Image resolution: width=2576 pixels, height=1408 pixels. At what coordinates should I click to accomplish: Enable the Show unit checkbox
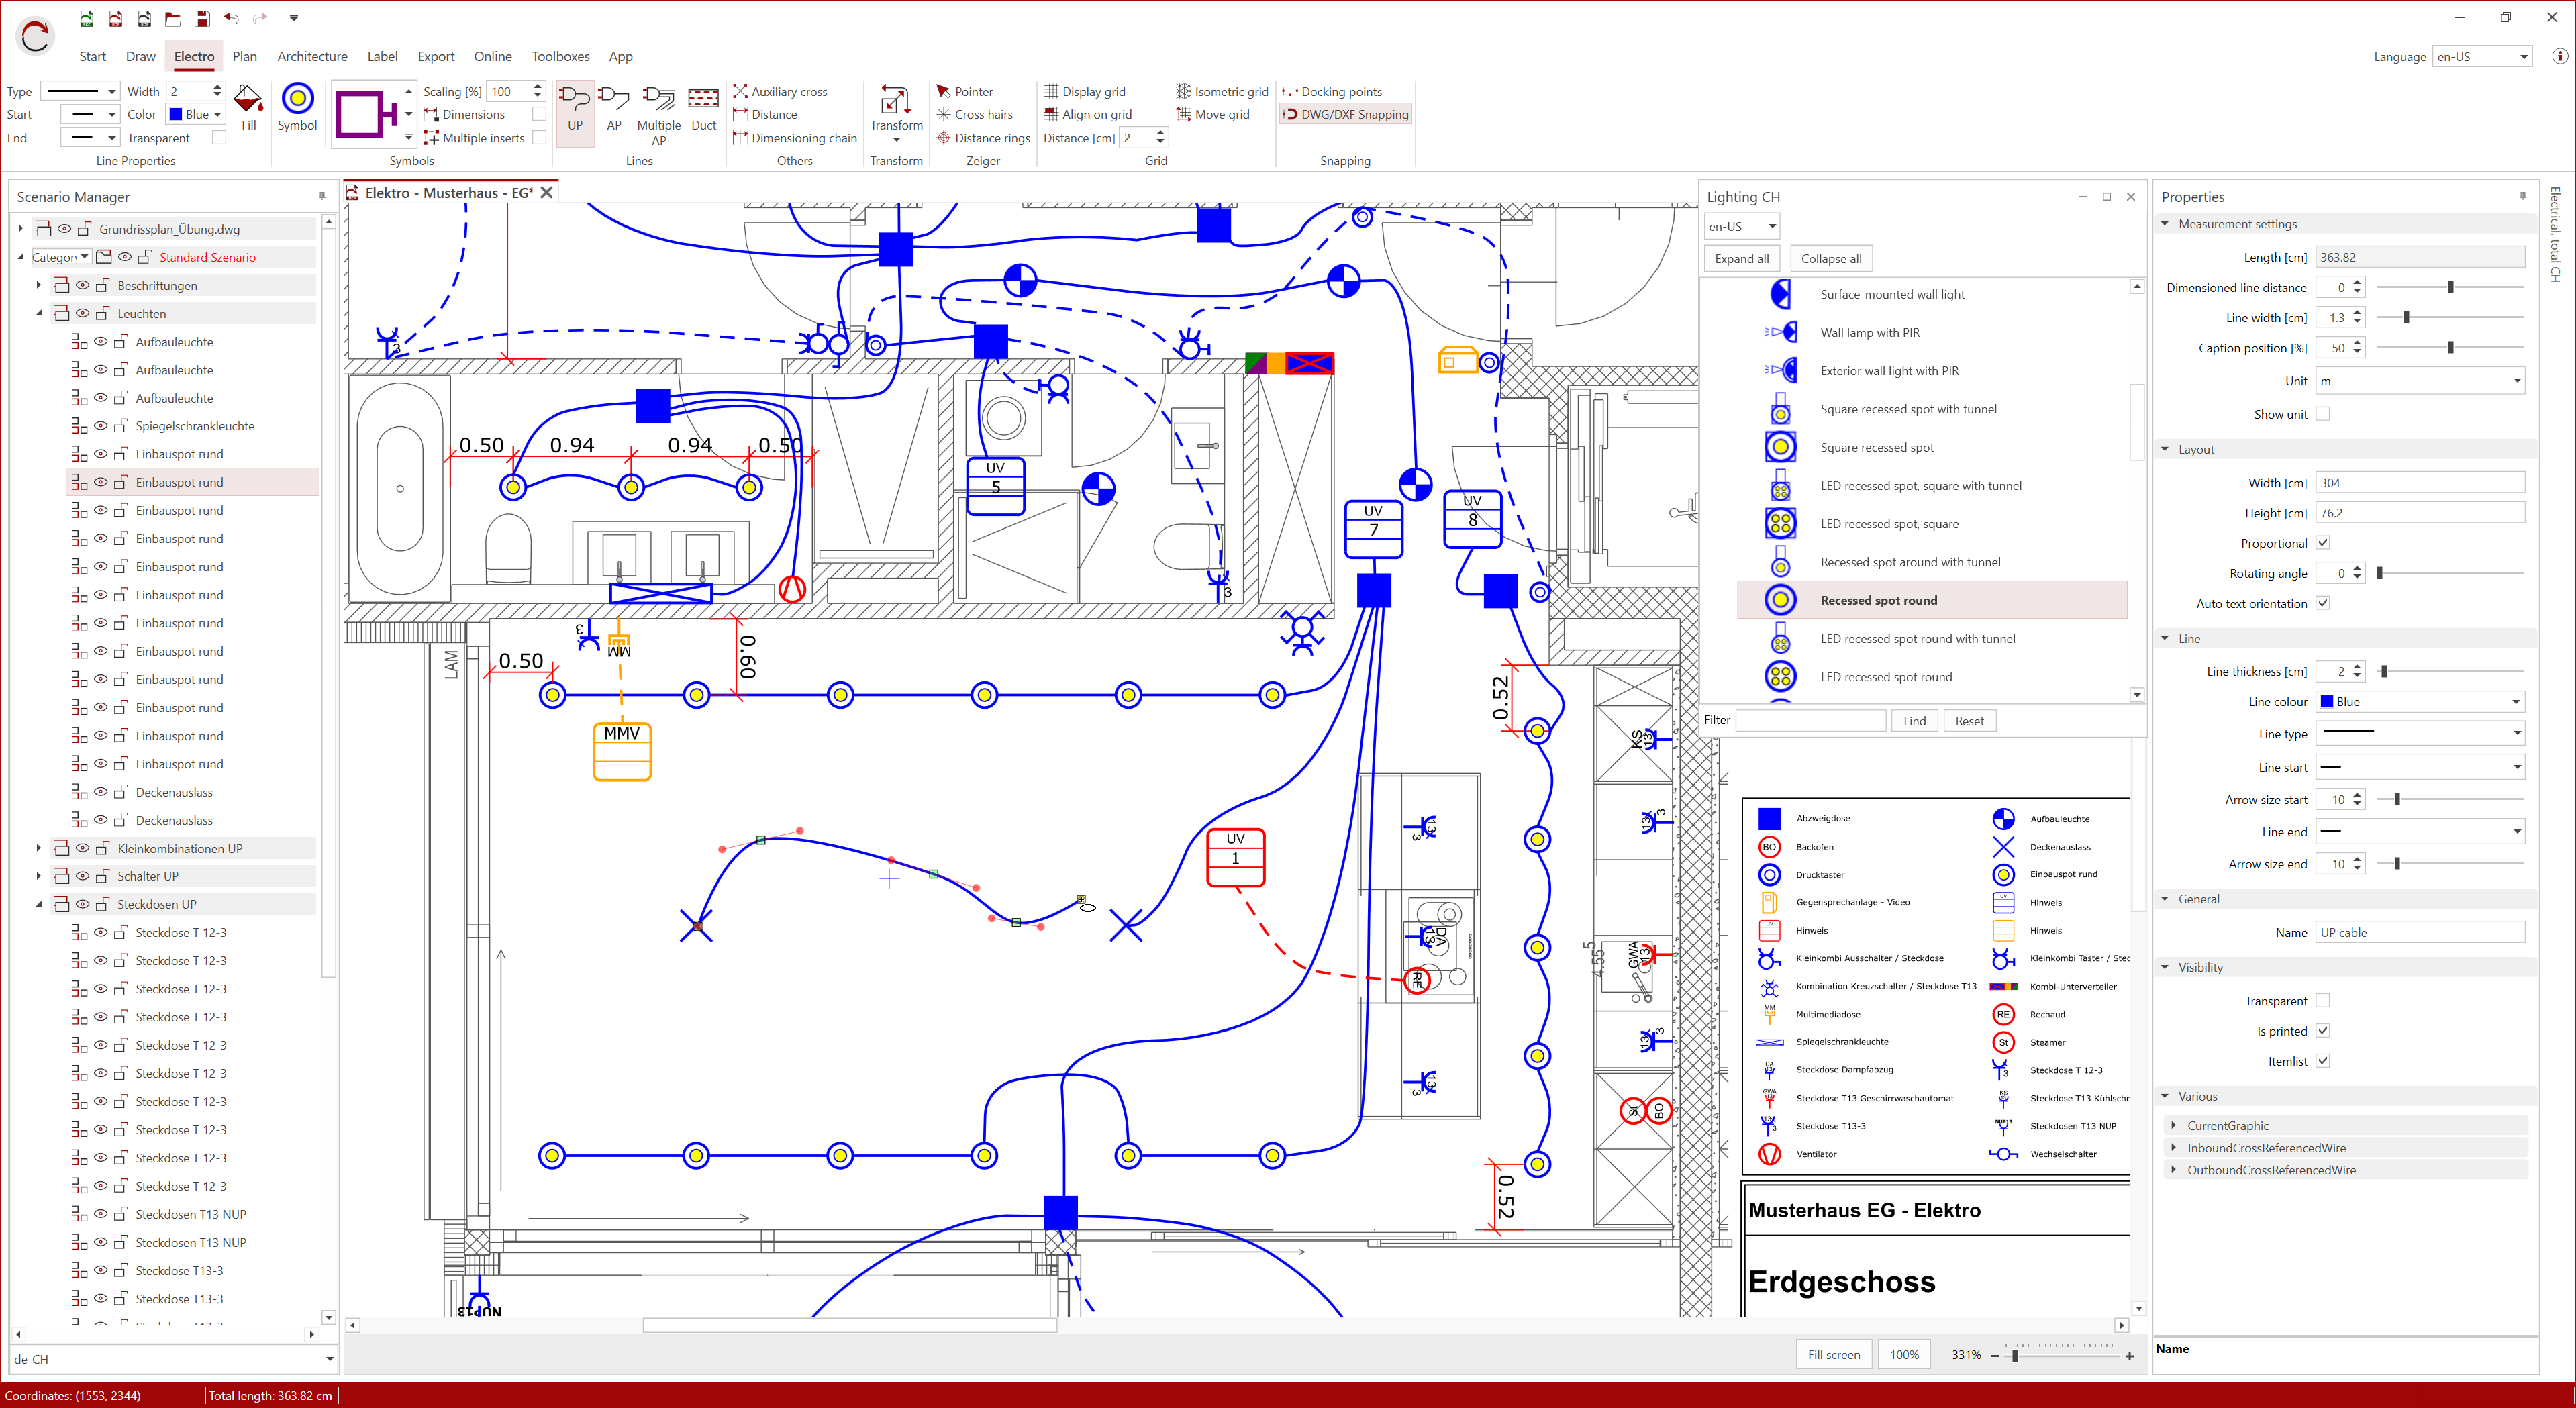(x=2322, y=414)
